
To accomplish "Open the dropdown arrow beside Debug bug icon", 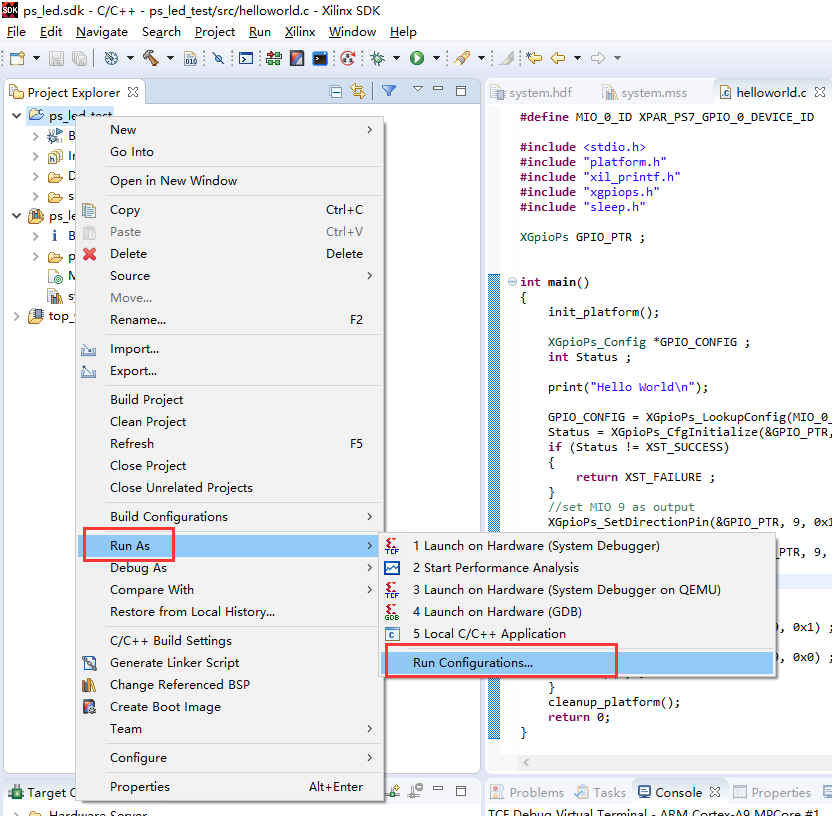I will (396, 58).
